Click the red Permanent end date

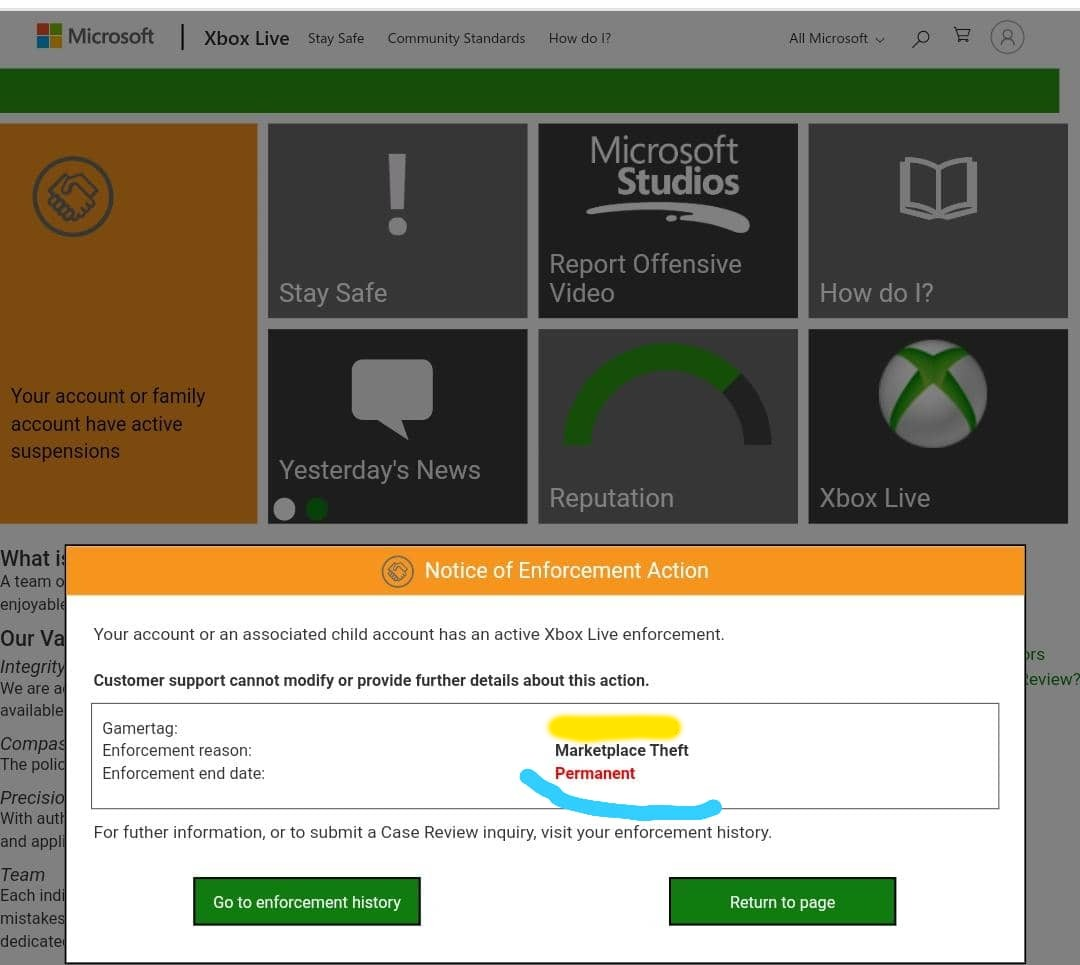pyautogui.click(x=595, y=774)
